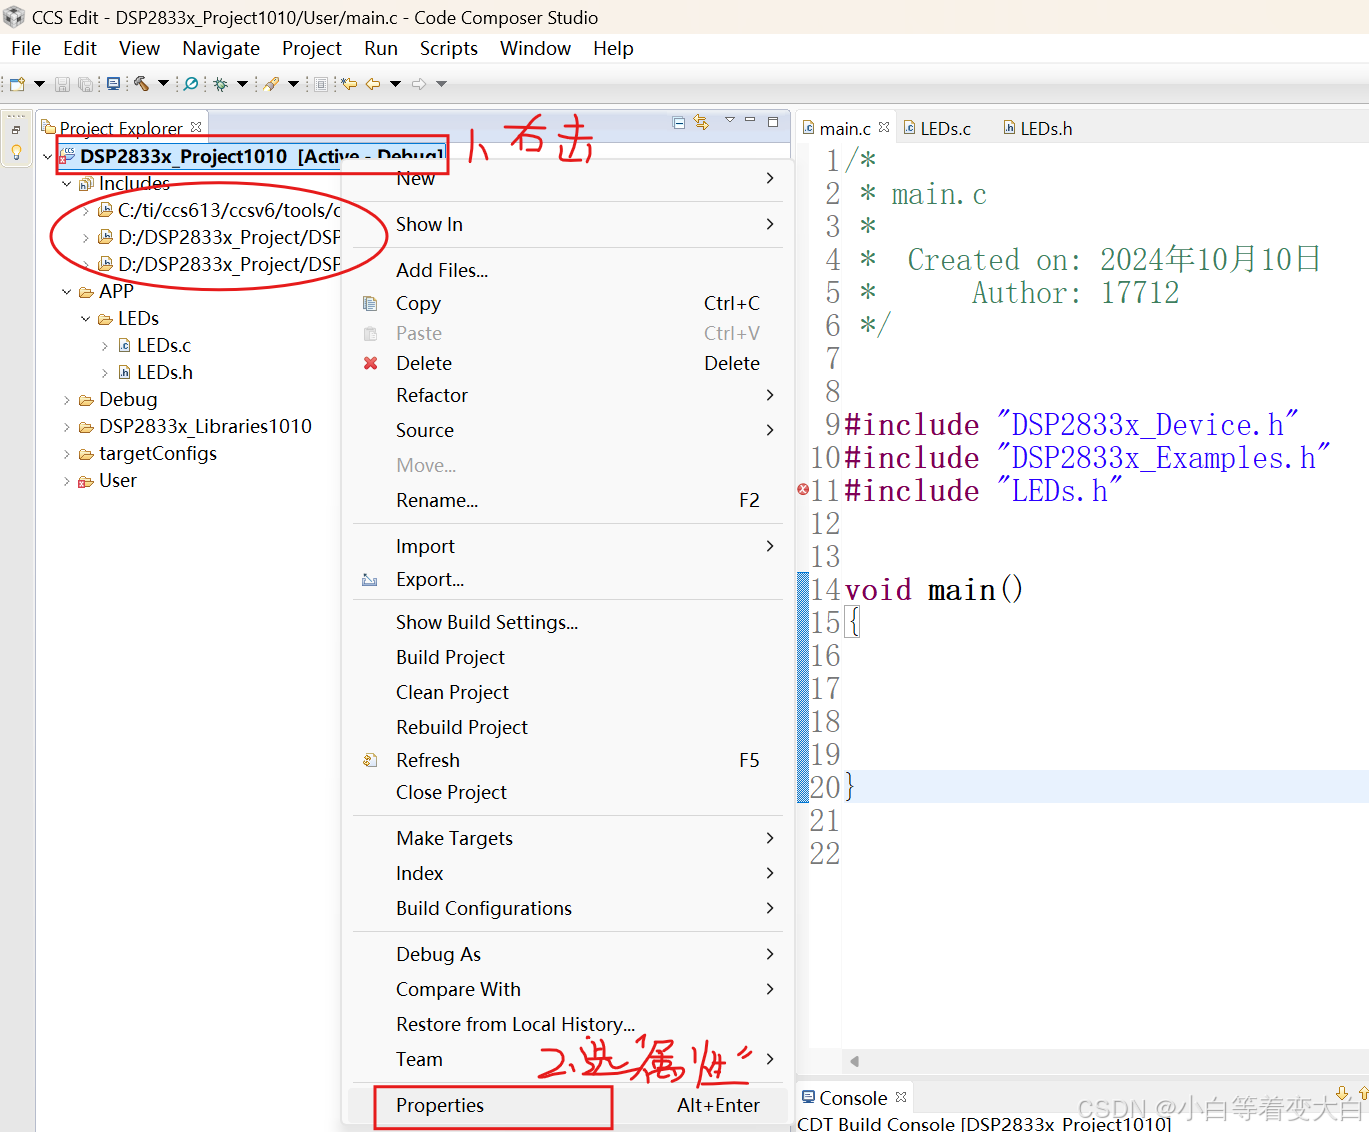Switch to the LEDs.h editor tab
The height and width of the screenshot is (1132, 1369).
(1038, 128)
